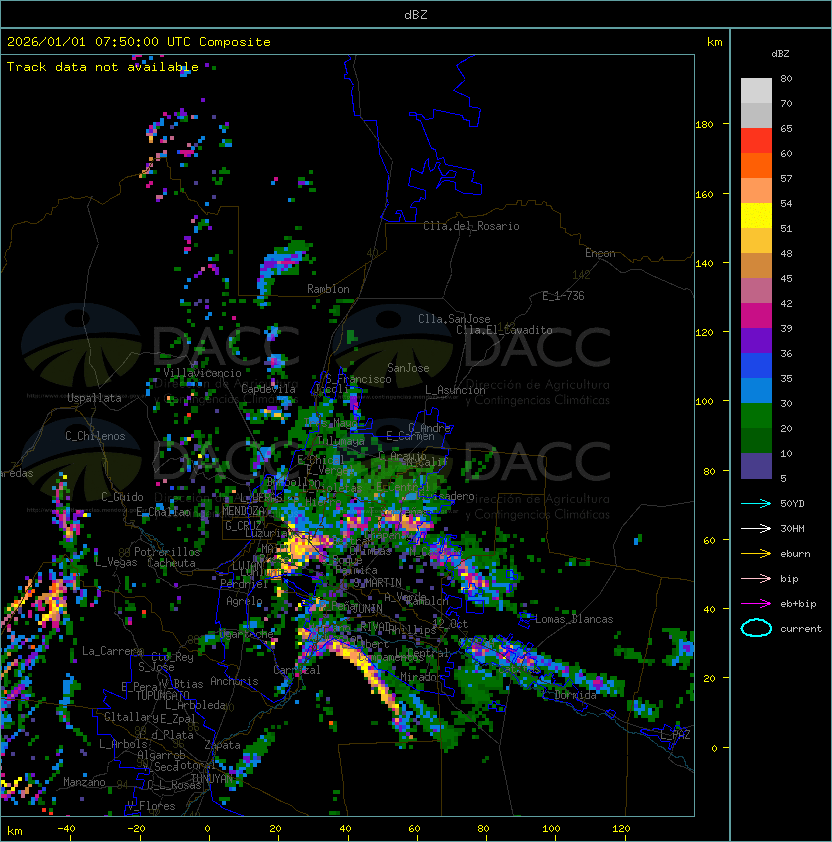Click the 'Dormida' map label

(x=575, y=695)
